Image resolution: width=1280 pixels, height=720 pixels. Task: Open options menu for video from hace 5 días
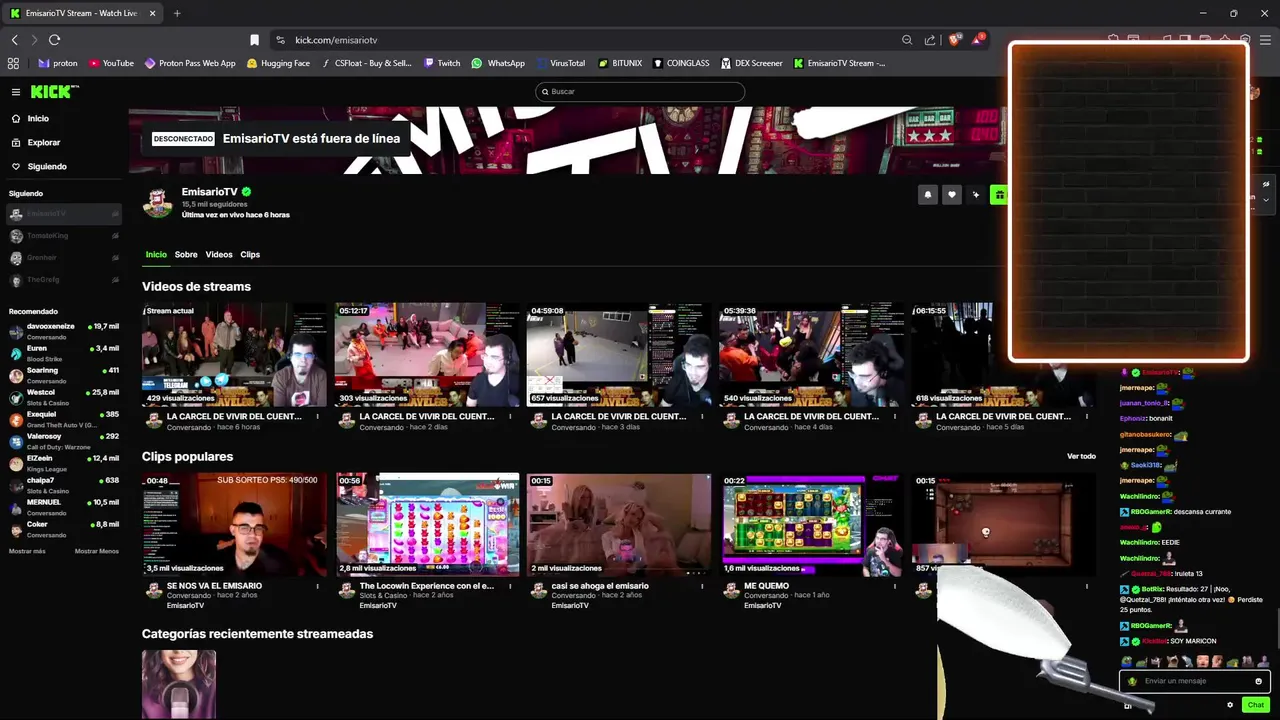pyautogui.click(x=1087, y=417)
